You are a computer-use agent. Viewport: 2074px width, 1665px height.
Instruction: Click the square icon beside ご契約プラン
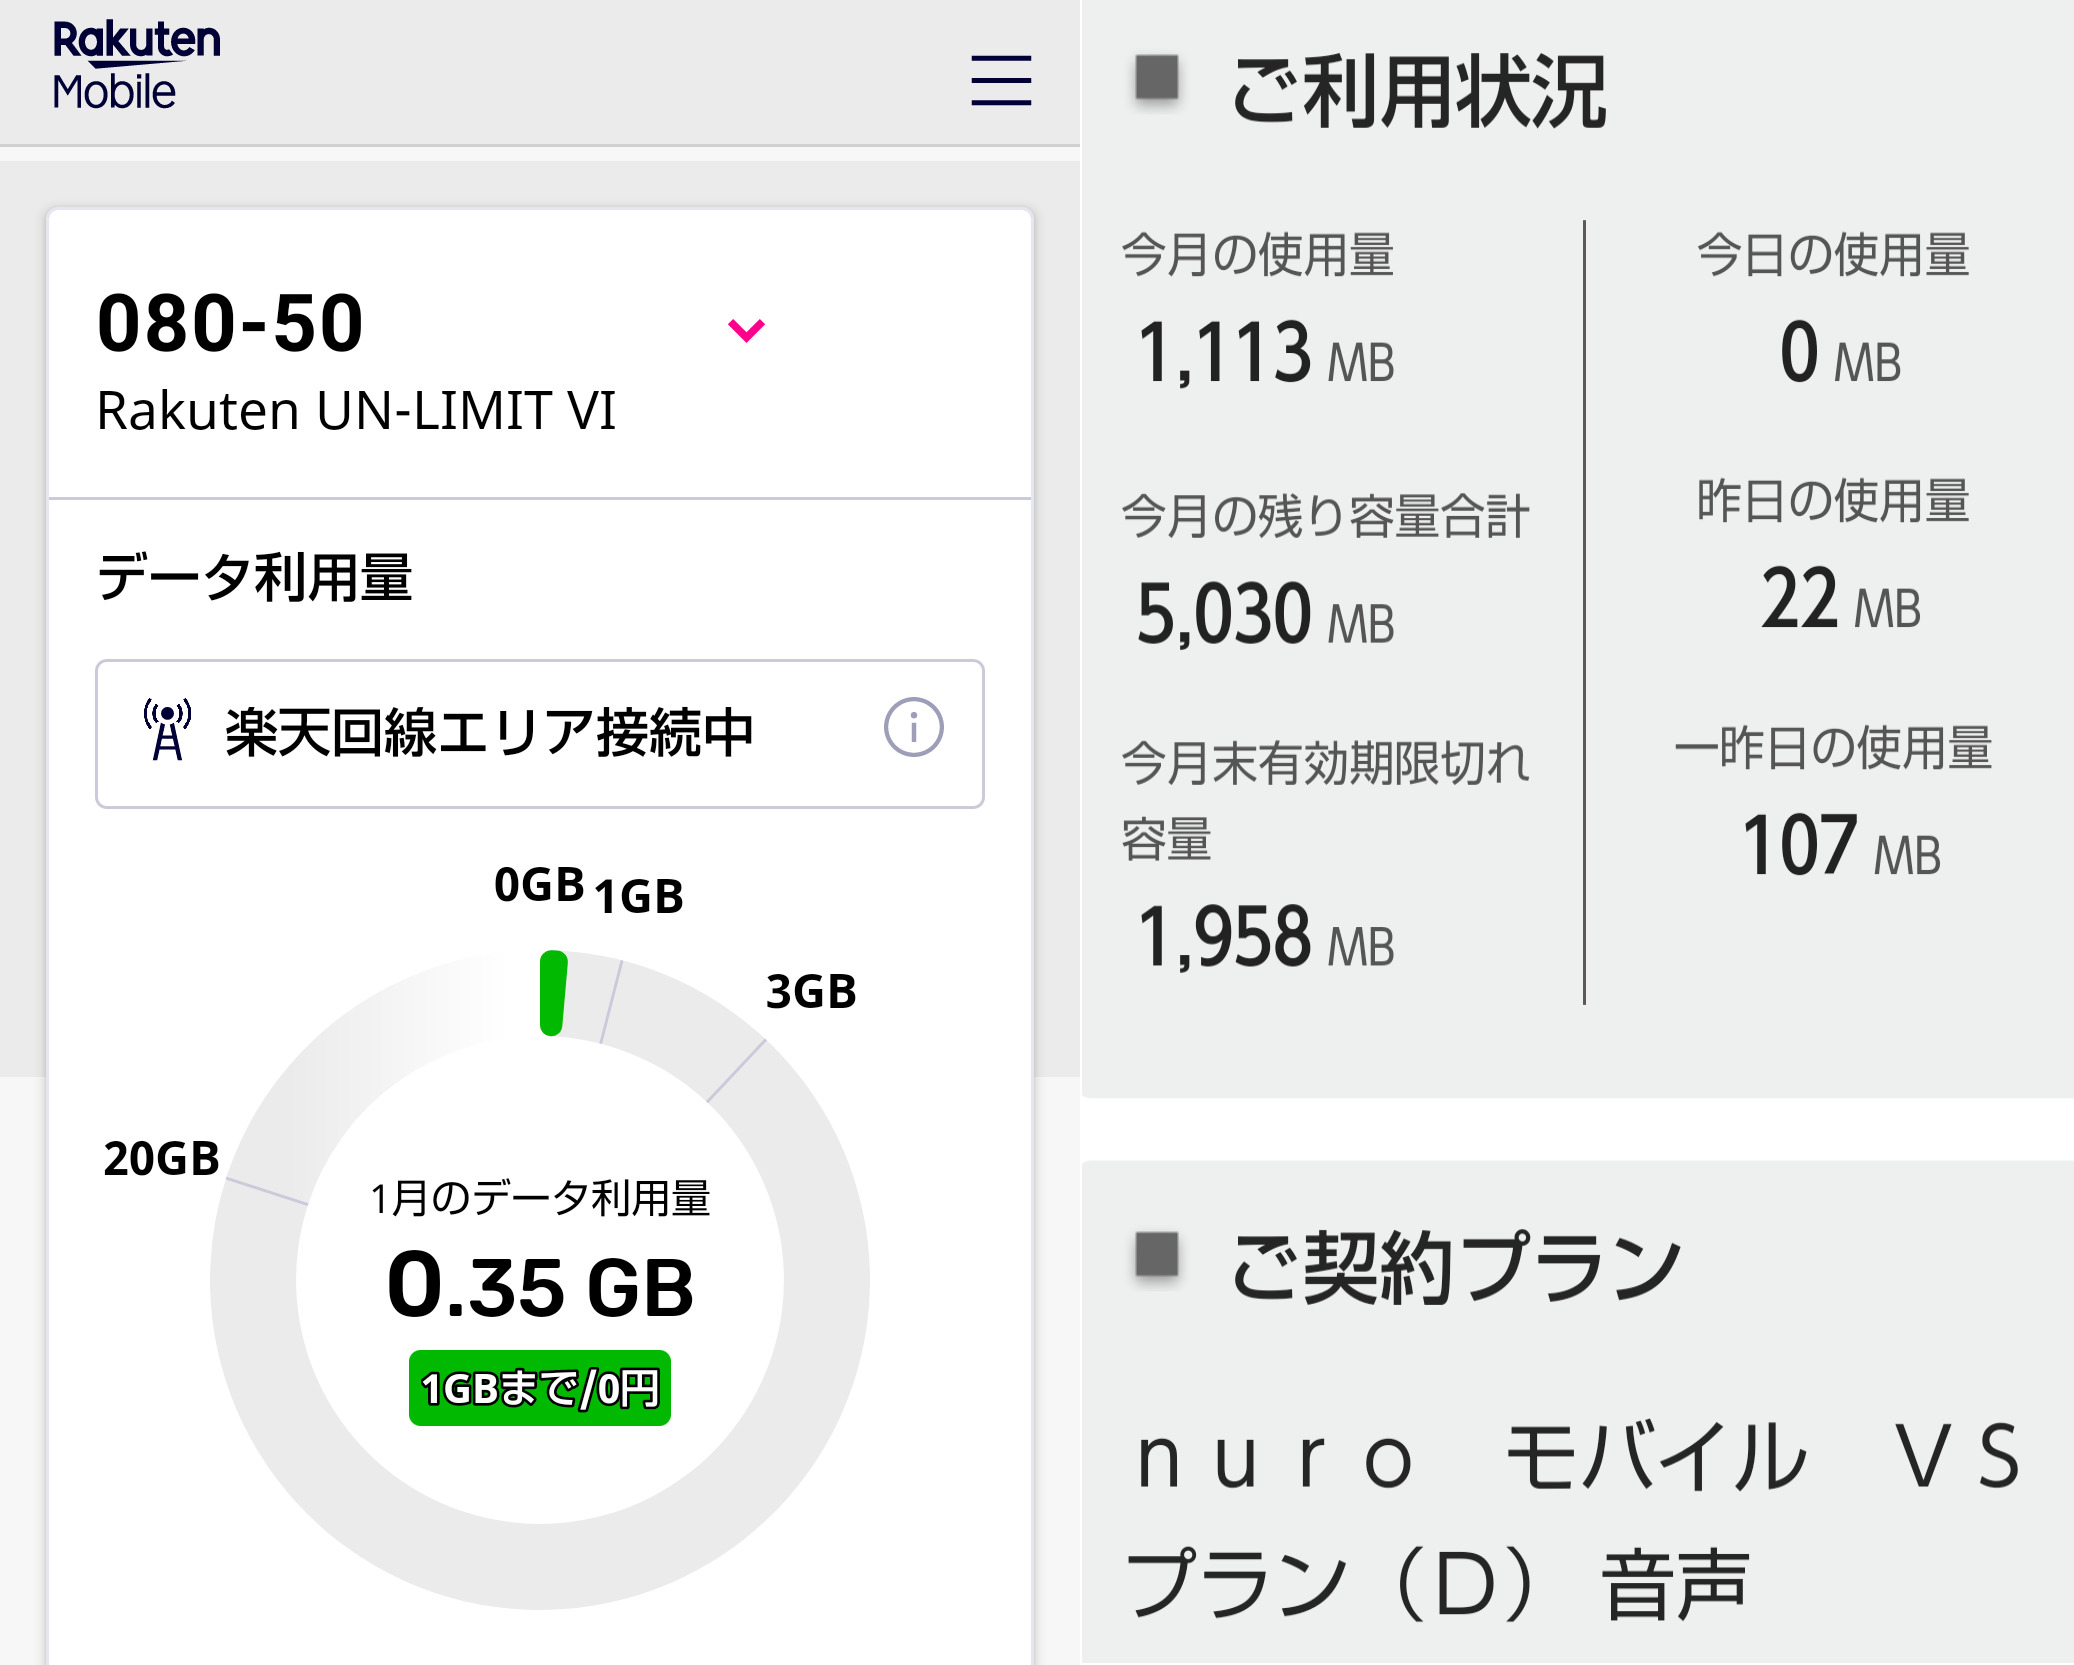click(x=1157, y=1254)
